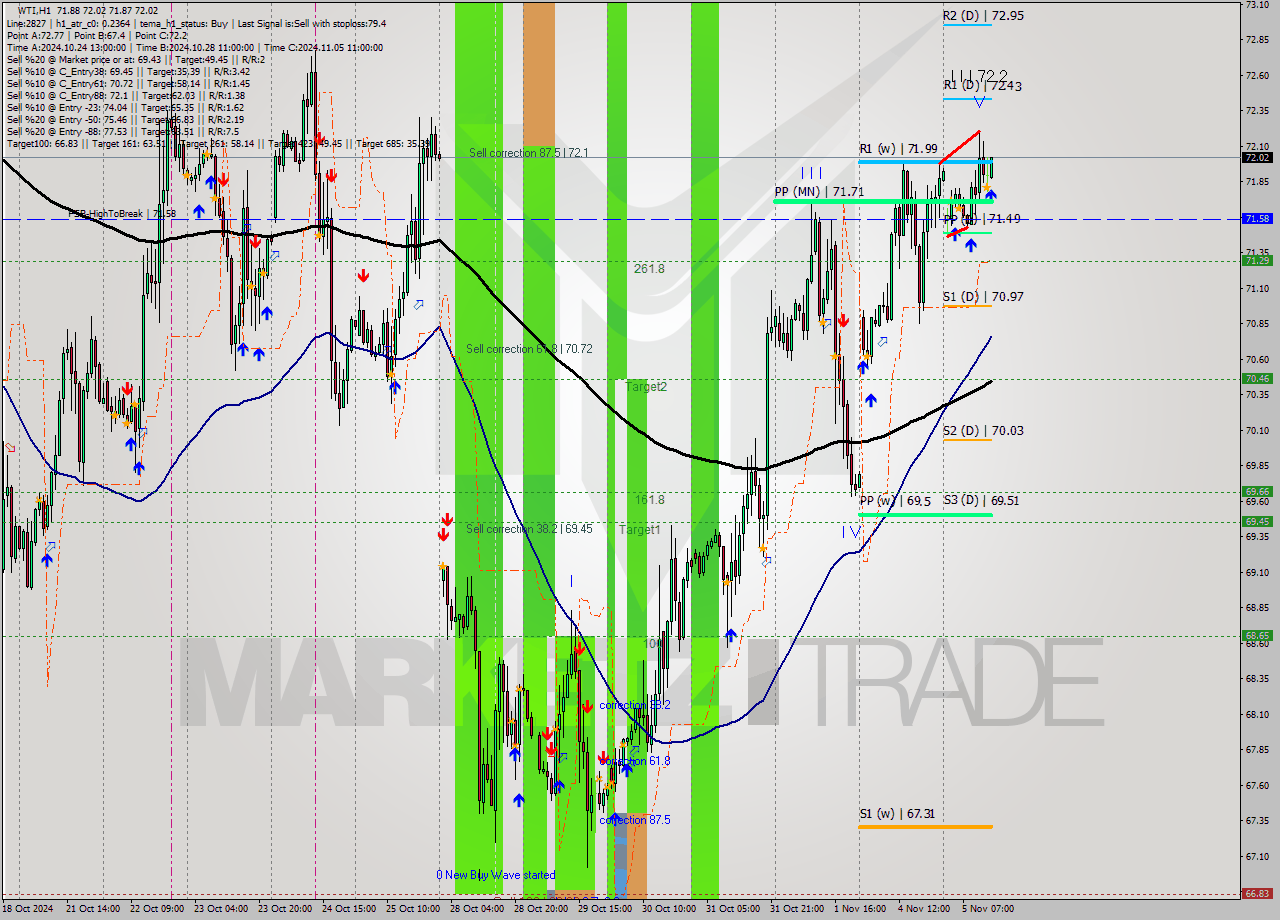Click the '1 Nov 16:00' time axis label

pos(860,909)
